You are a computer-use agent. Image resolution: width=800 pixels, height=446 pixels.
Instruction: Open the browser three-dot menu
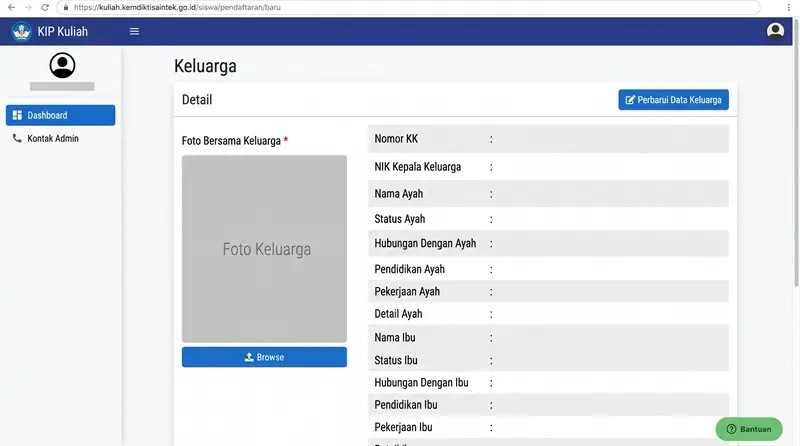(789, 8)
